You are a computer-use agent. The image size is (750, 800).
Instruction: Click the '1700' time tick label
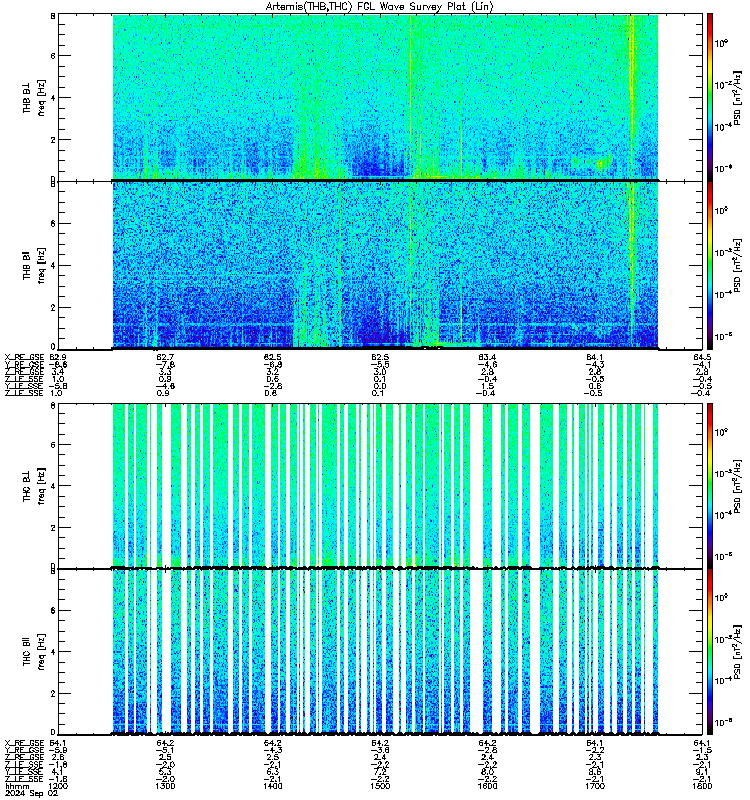point(595,786)
